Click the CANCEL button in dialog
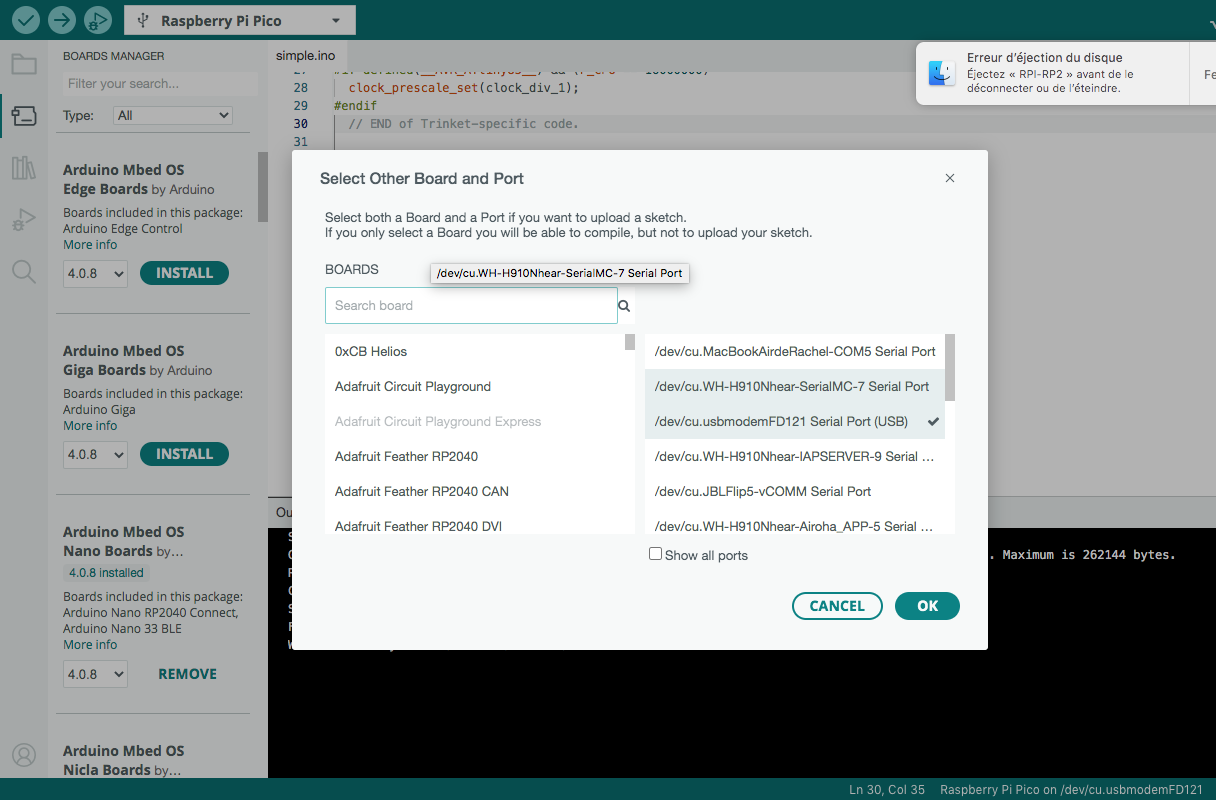Screen dimensions: 1216x800 point(837,606)
